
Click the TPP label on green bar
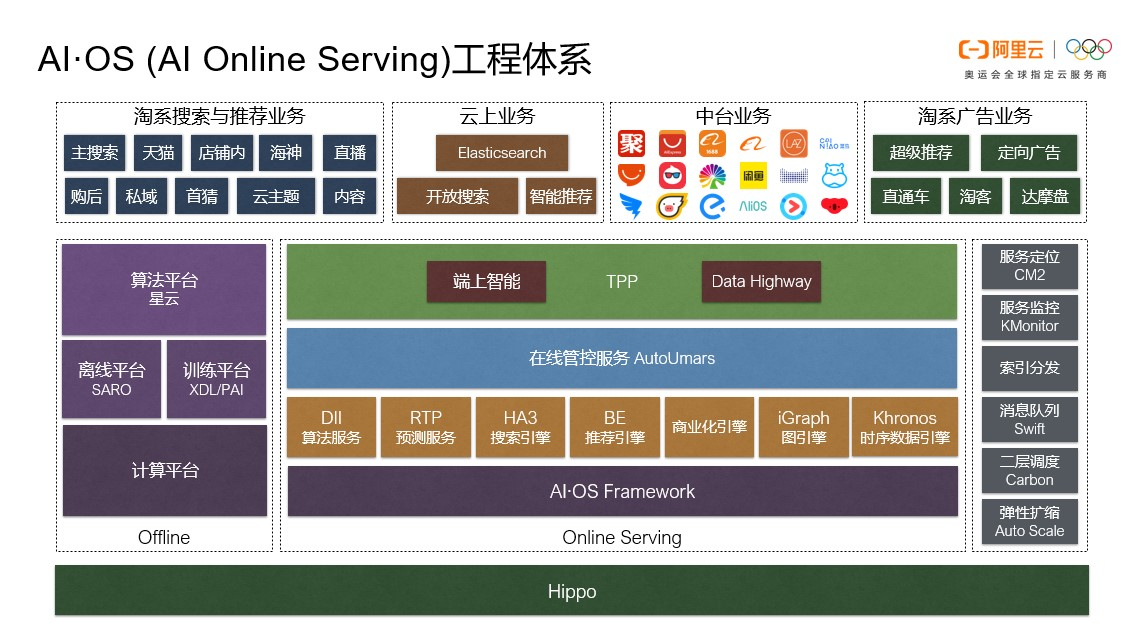pos(622,281)
